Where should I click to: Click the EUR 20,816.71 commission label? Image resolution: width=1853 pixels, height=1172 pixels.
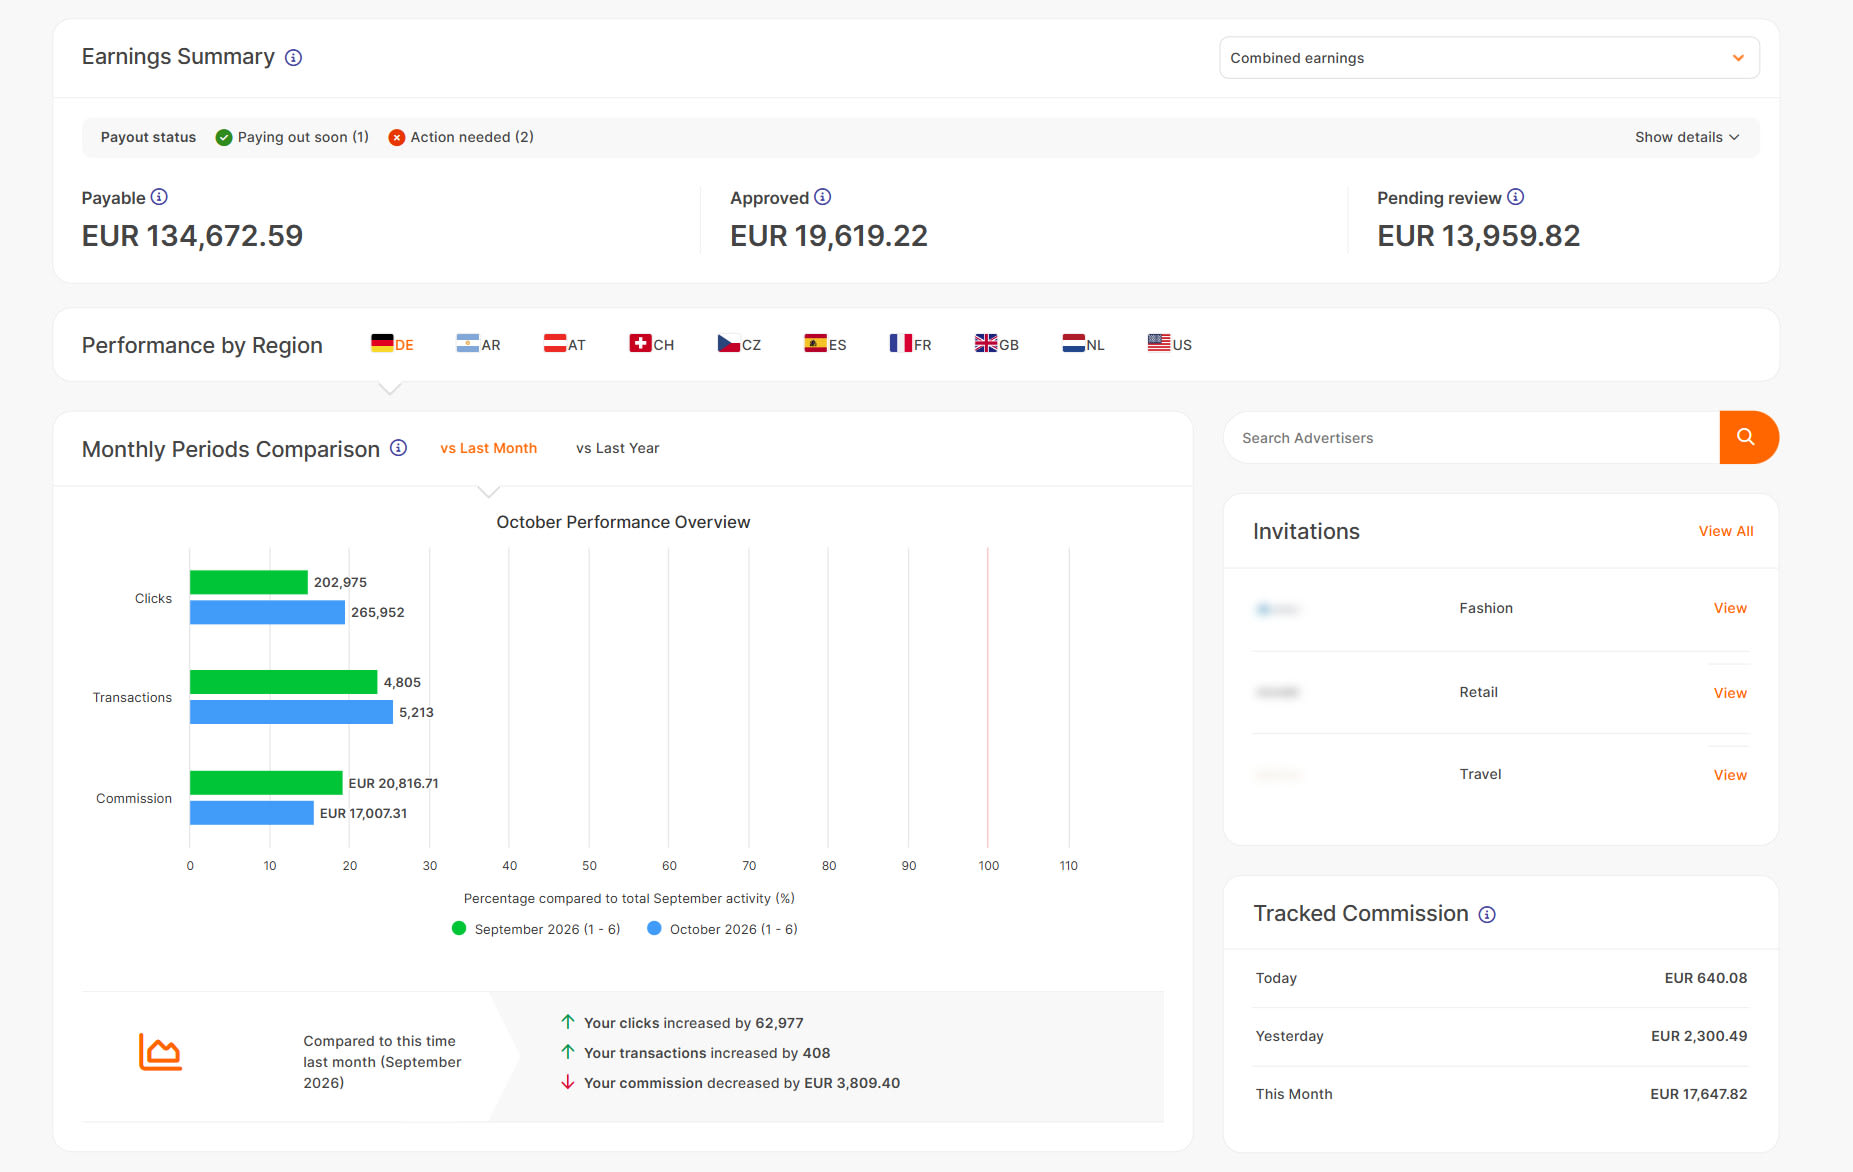tap(393, 783)
